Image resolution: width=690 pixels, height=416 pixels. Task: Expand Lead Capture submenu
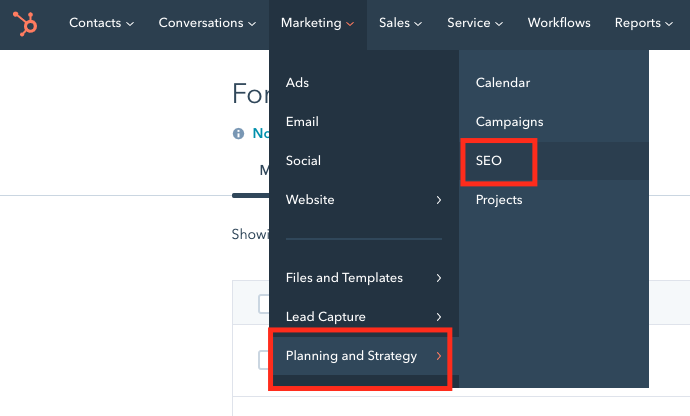[x=363, y=317]
